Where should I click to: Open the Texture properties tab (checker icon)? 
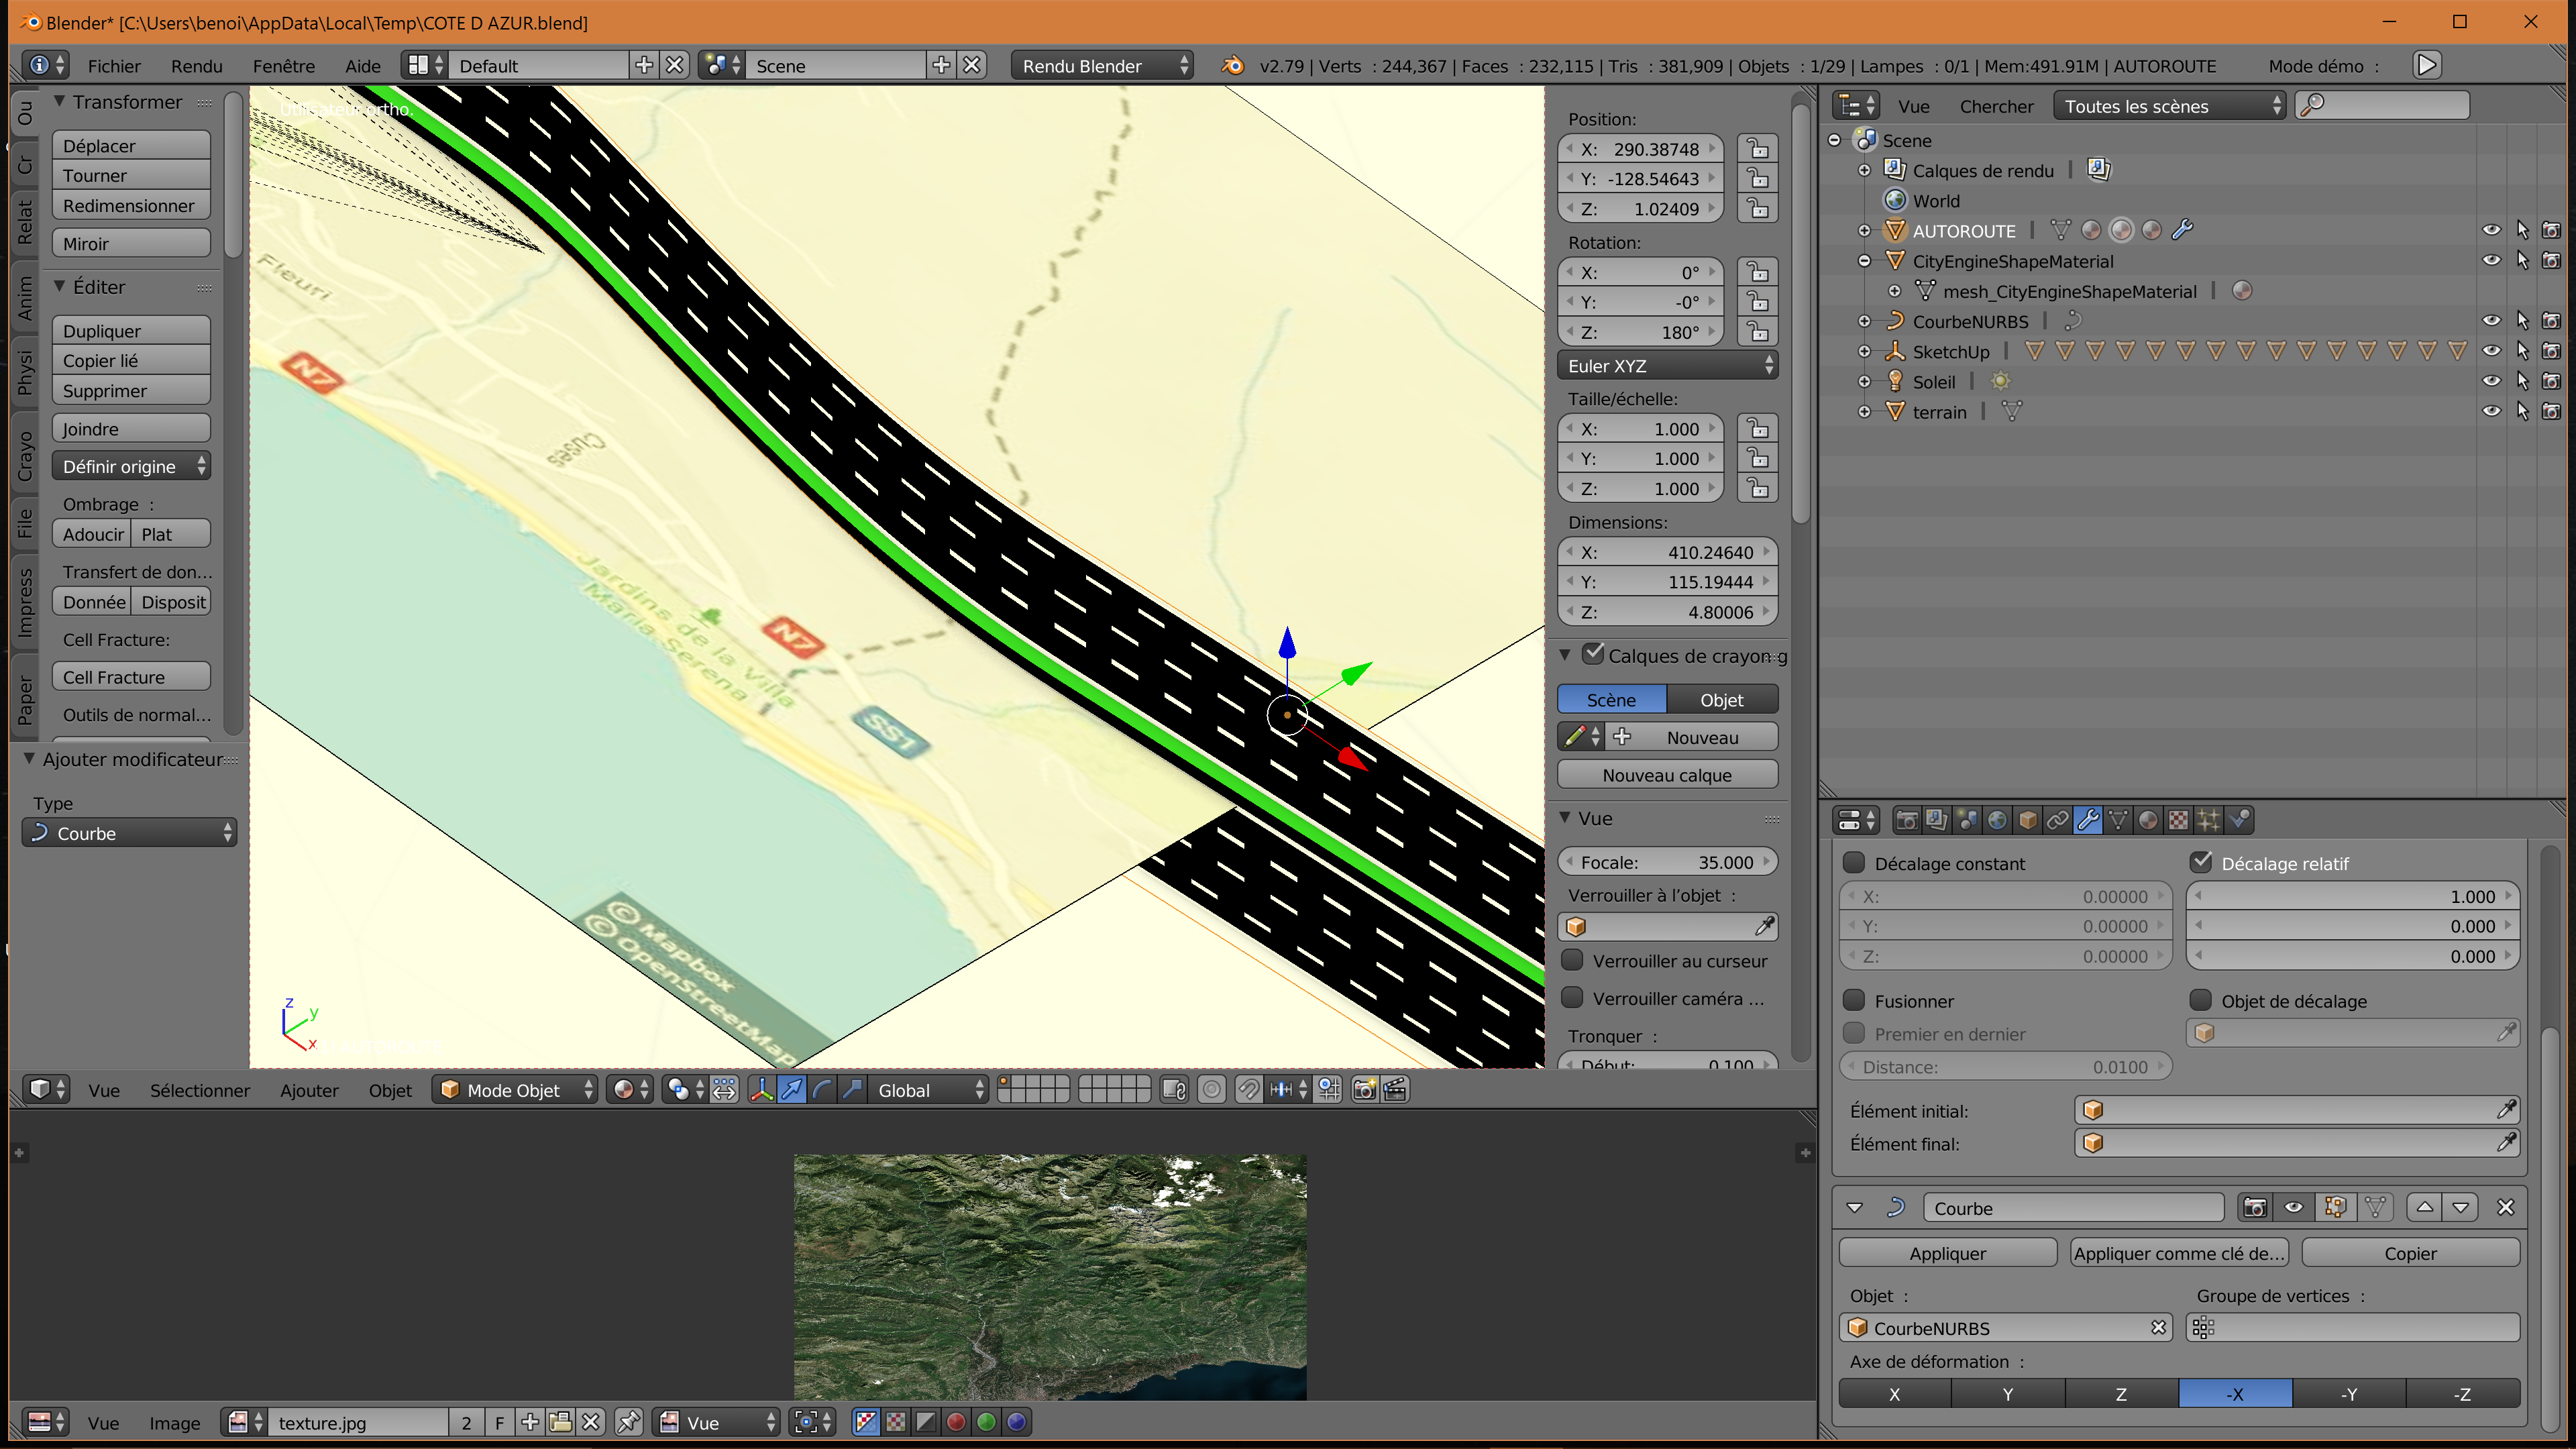coord(2178,820)
